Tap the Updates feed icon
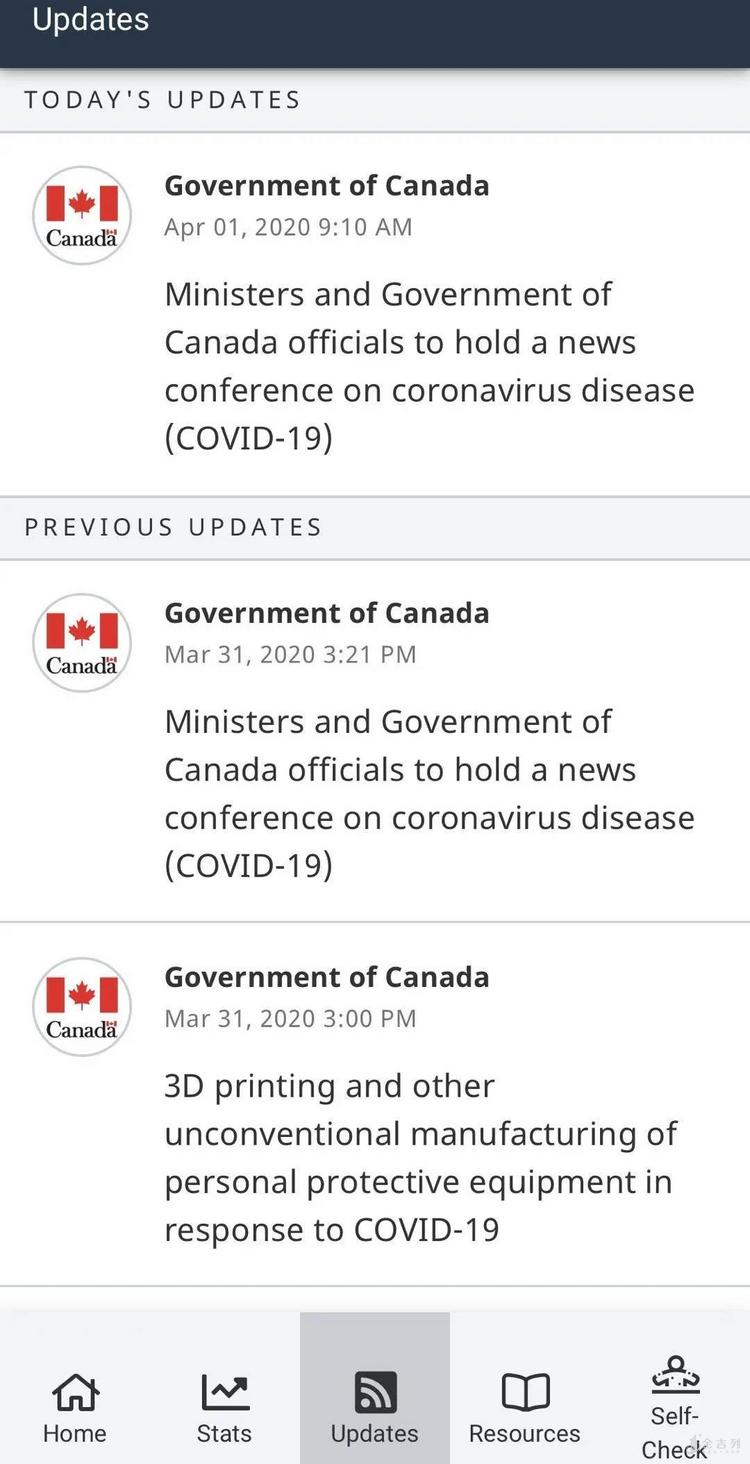The width and height of the screenshot is (750, 1464). pos(375,1391)
